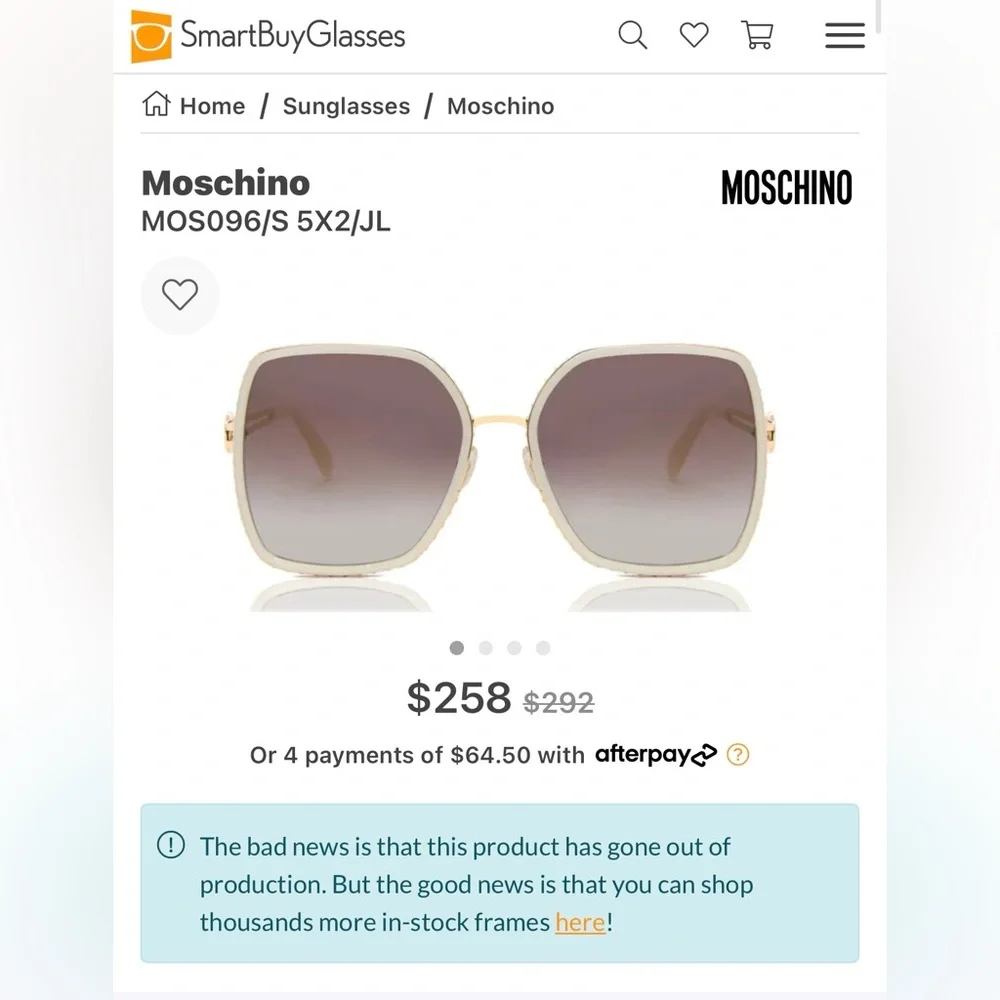View the shopping cart icon

point(757,35)
